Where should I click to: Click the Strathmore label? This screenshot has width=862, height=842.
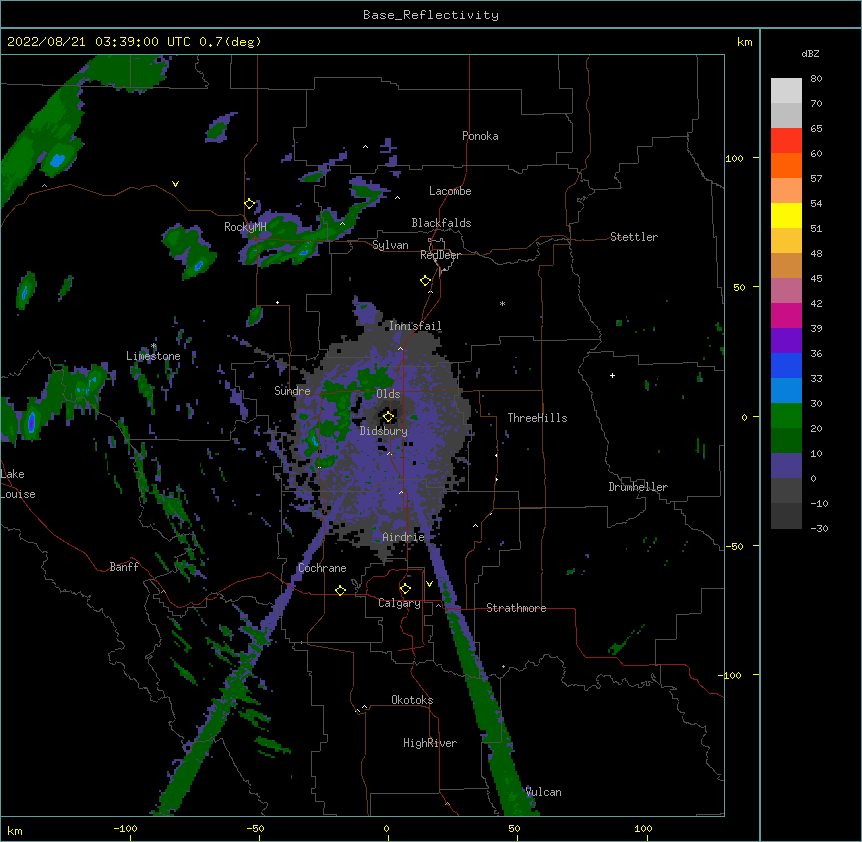516,608
